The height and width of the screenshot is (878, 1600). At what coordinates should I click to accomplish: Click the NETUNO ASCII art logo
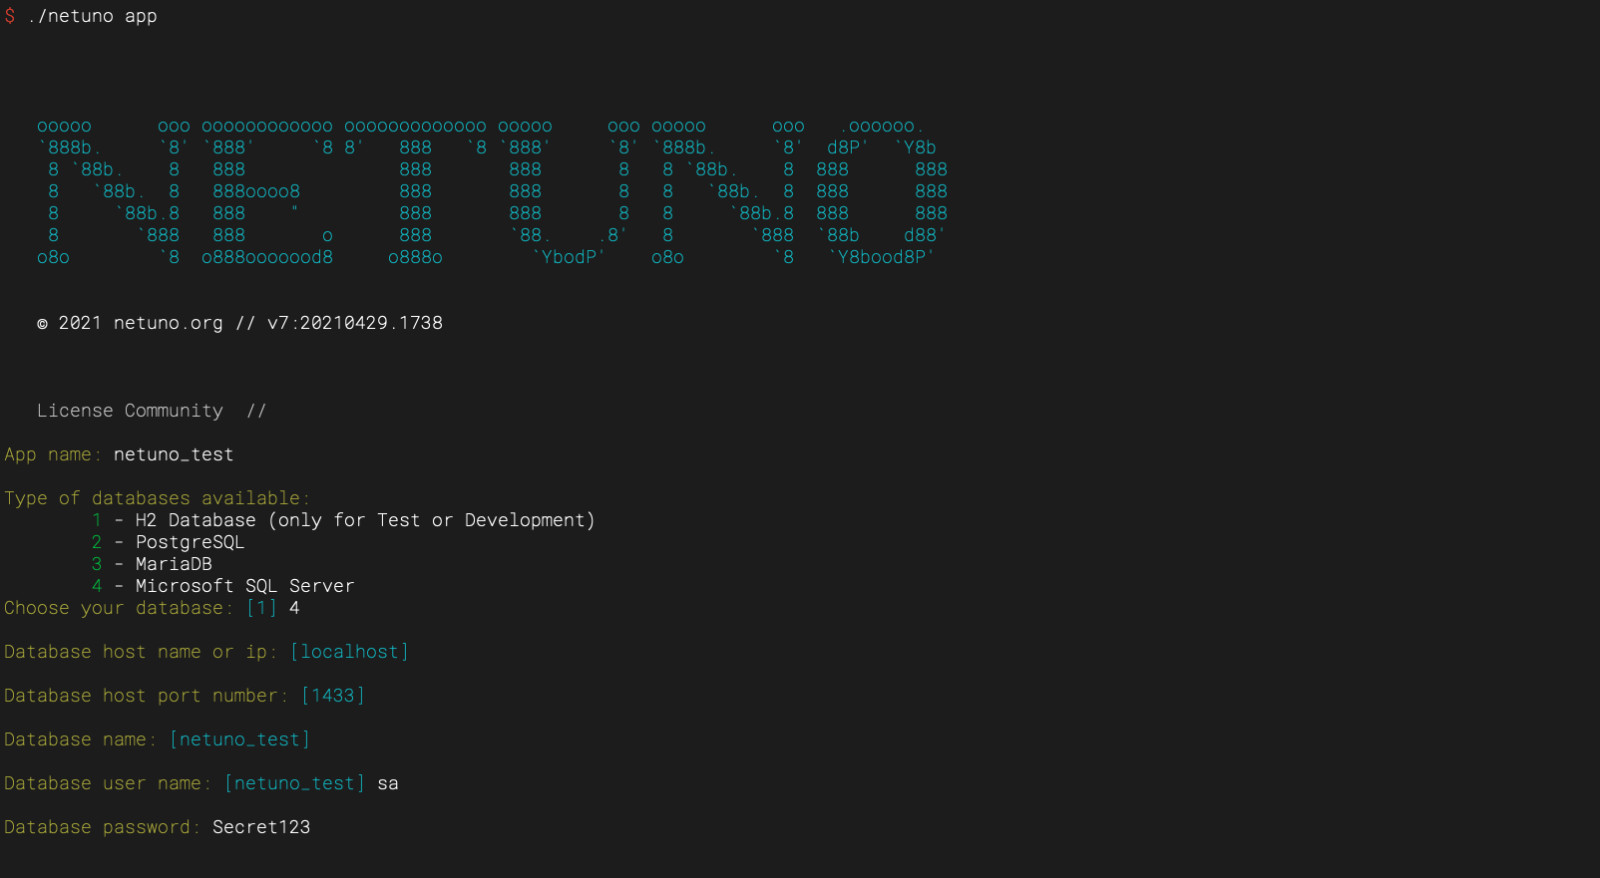pos(492,191)
